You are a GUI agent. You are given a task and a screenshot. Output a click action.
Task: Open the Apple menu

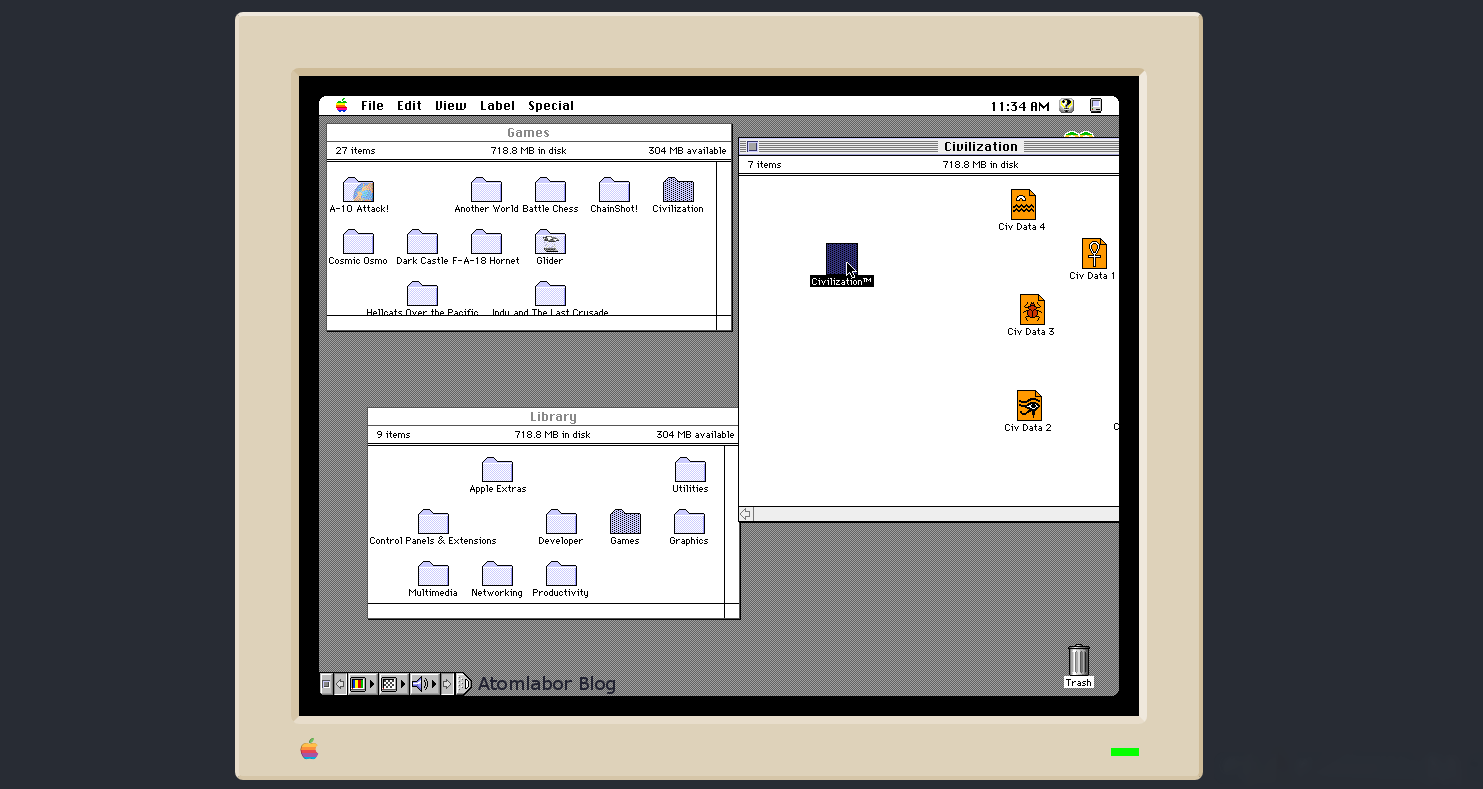(x=342, y=105)
